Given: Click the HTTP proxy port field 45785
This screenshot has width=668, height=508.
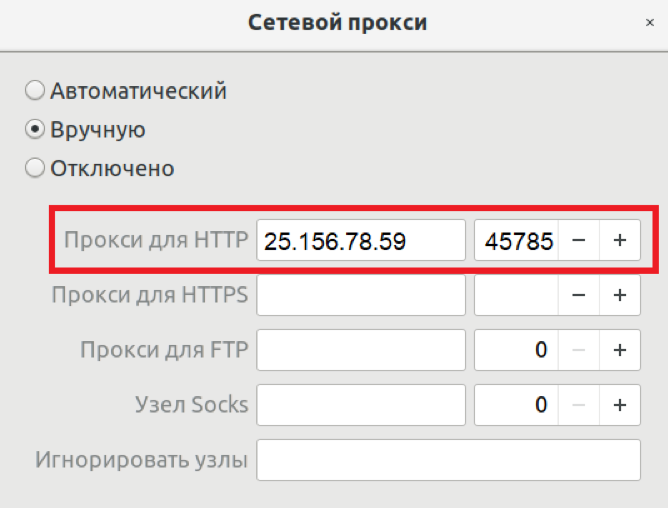Looking at the screenshot, I should tap(516, 240).
